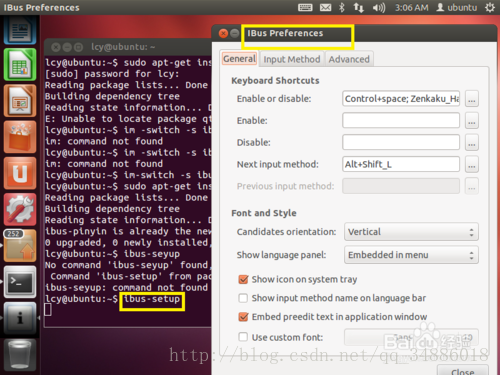The width and height of the screenshot is (500, 375).
Task: Enable Use custom font checkbox
Action: coord(243,337)
